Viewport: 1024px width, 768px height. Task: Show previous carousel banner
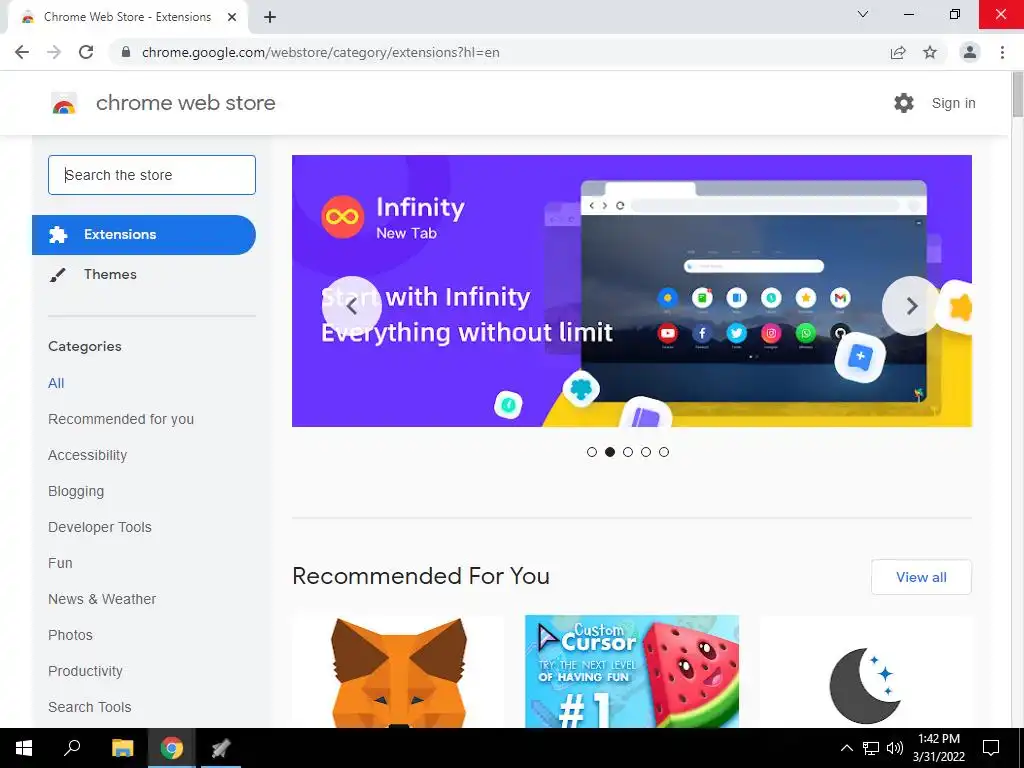[351, 306]
